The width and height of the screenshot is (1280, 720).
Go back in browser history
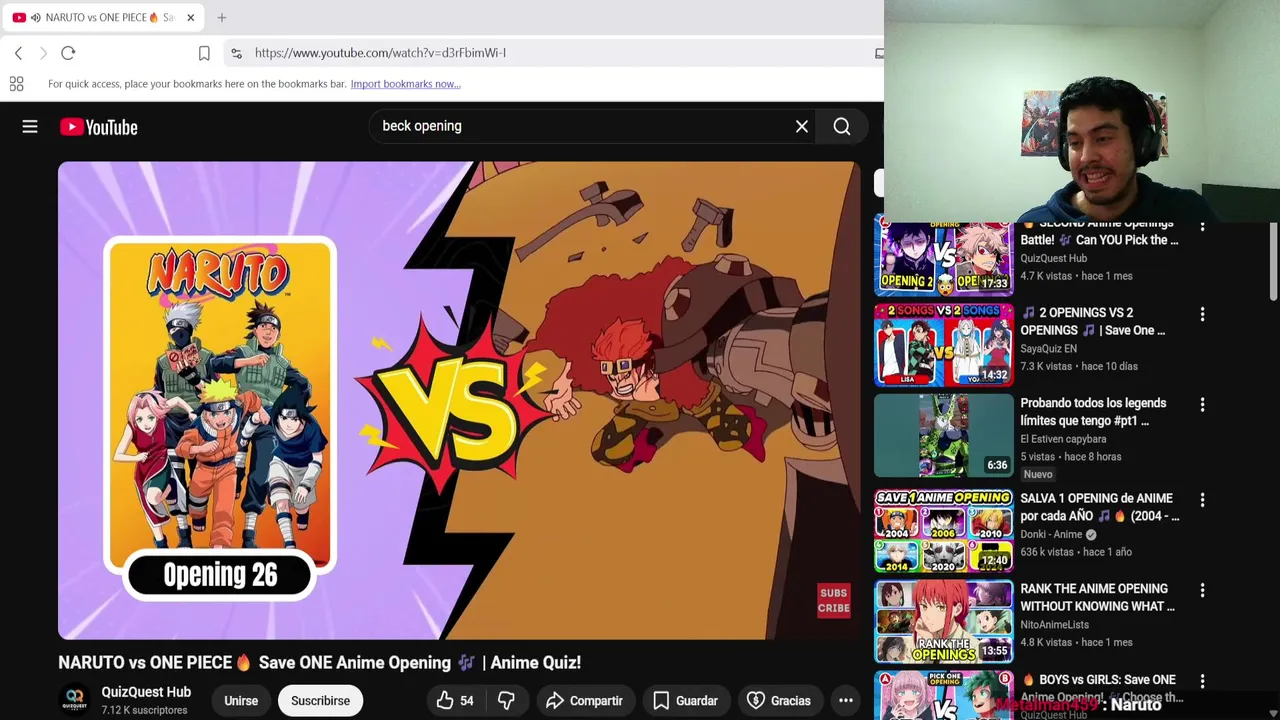18,53
